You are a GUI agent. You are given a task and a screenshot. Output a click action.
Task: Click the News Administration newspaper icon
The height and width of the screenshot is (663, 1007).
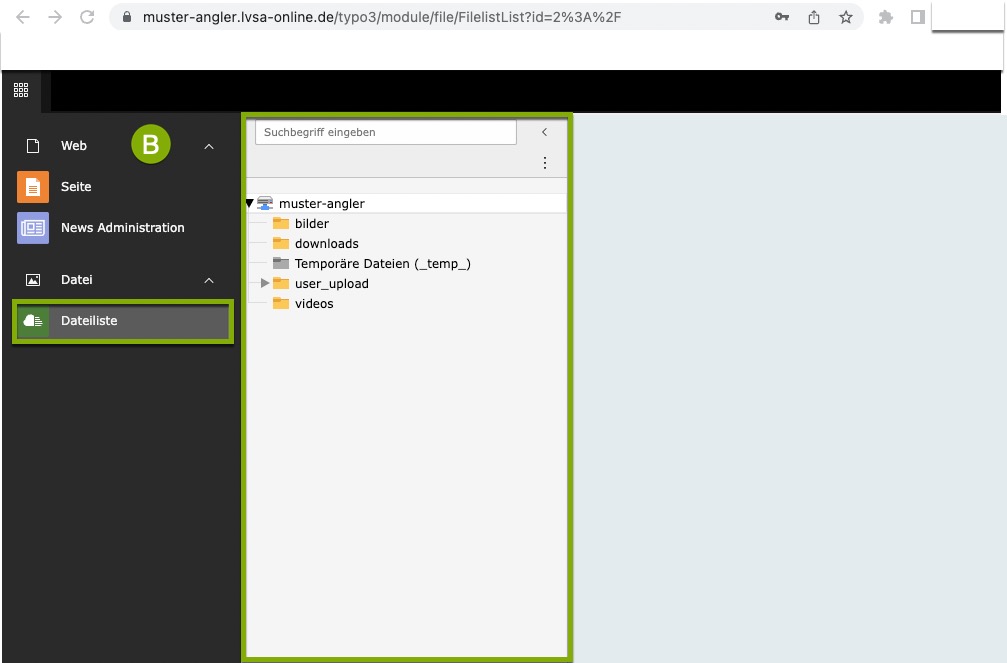(33, 228)
